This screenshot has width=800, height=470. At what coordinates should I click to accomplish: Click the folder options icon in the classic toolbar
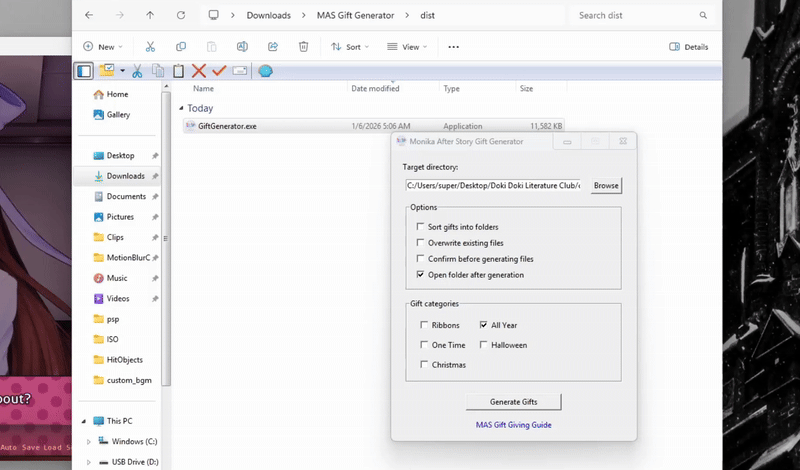[107, 70]
